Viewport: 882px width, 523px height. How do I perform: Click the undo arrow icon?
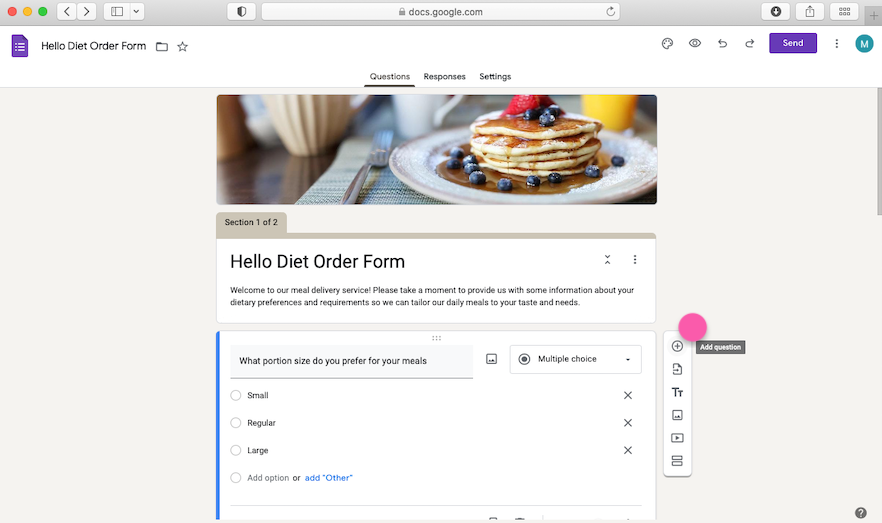[722, 43]
